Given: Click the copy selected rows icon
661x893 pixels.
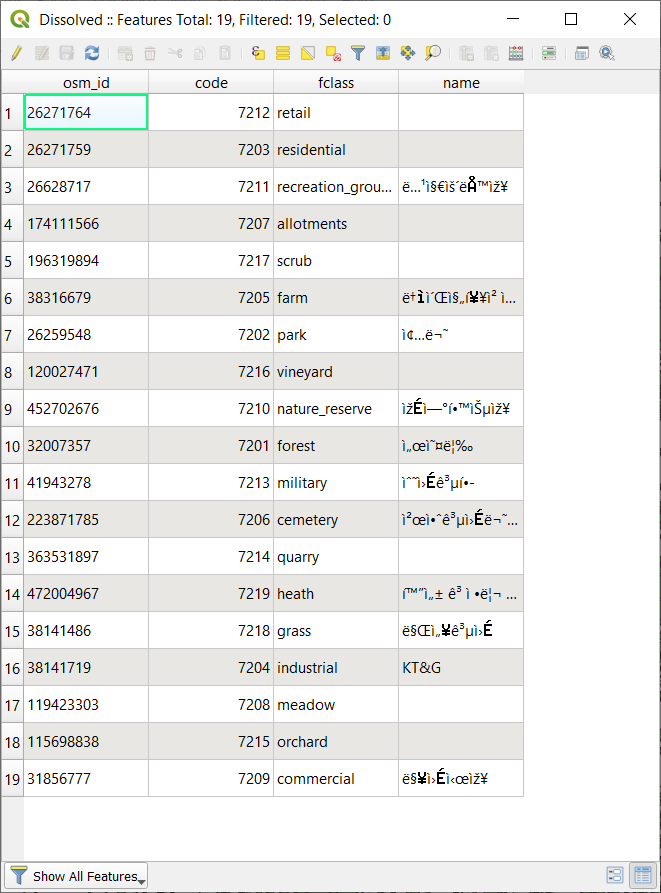Looking at the screenshot, I should (200, 54).
